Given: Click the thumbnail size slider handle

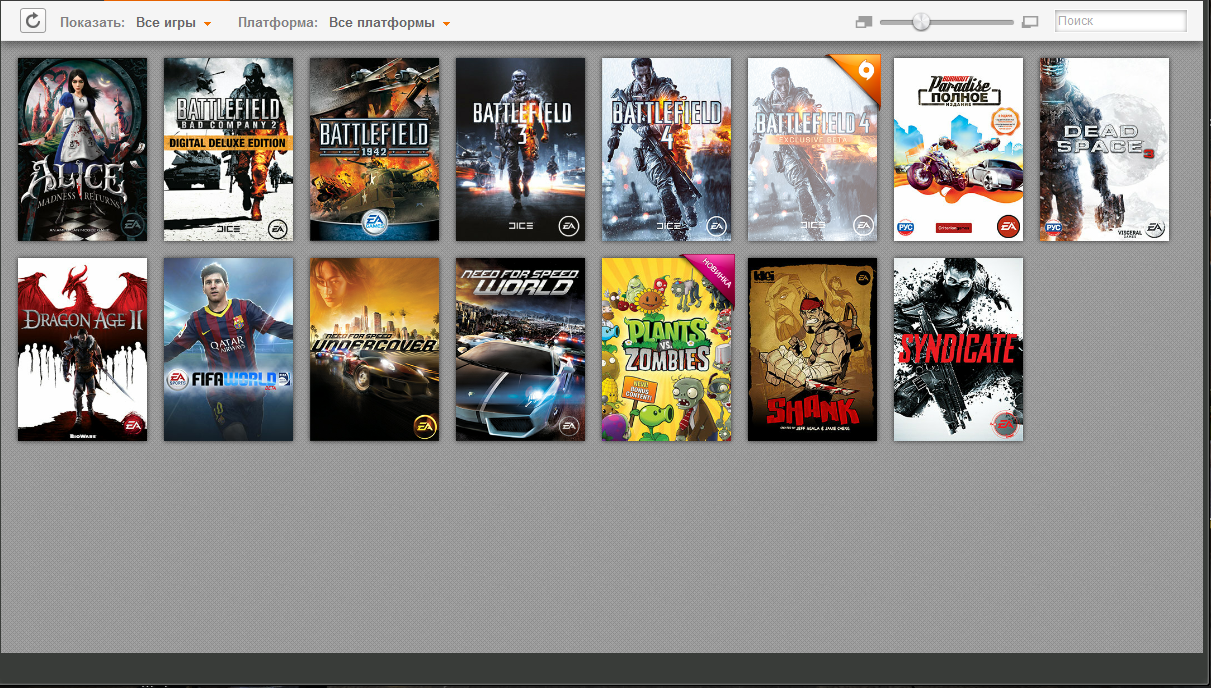Looking at the screenshot, I should (x=921, y=21).
